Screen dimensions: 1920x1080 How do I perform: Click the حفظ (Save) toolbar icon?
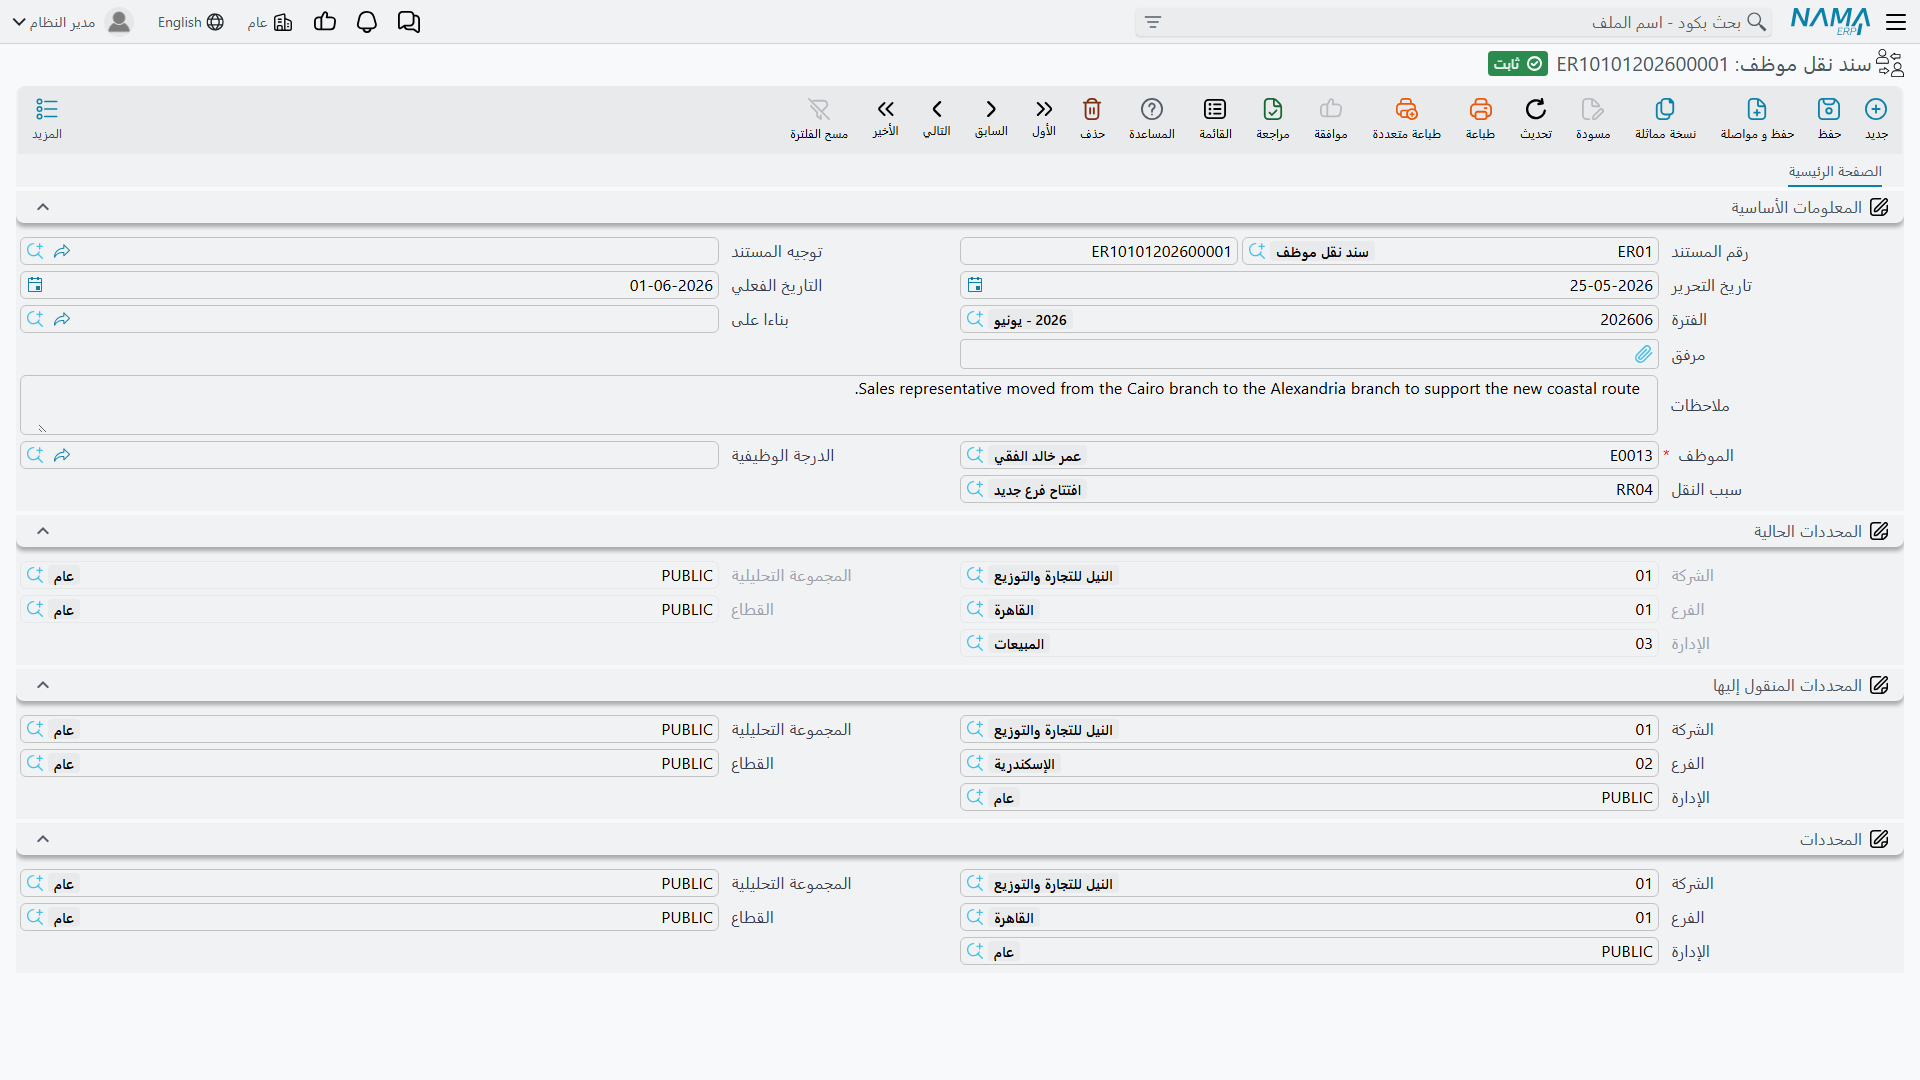[x=1829, y=109]
